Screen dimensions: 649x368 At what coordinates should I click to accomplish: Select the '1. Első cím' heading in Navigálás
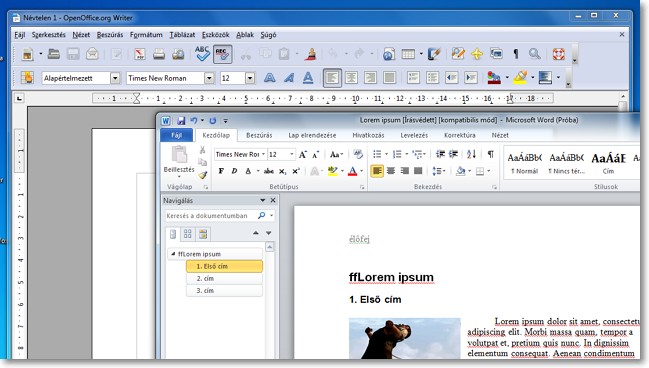(x=224, y=266)
